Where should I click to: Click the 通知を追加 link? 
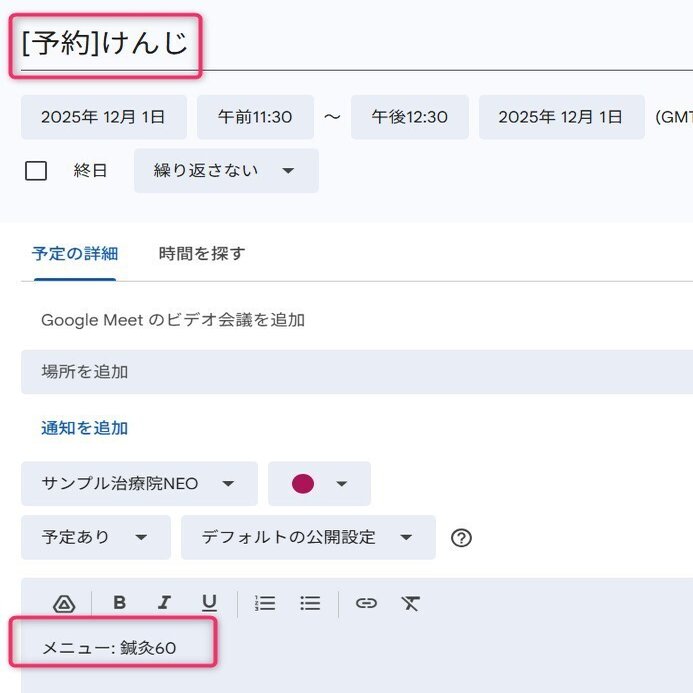[x=85, y=428]
